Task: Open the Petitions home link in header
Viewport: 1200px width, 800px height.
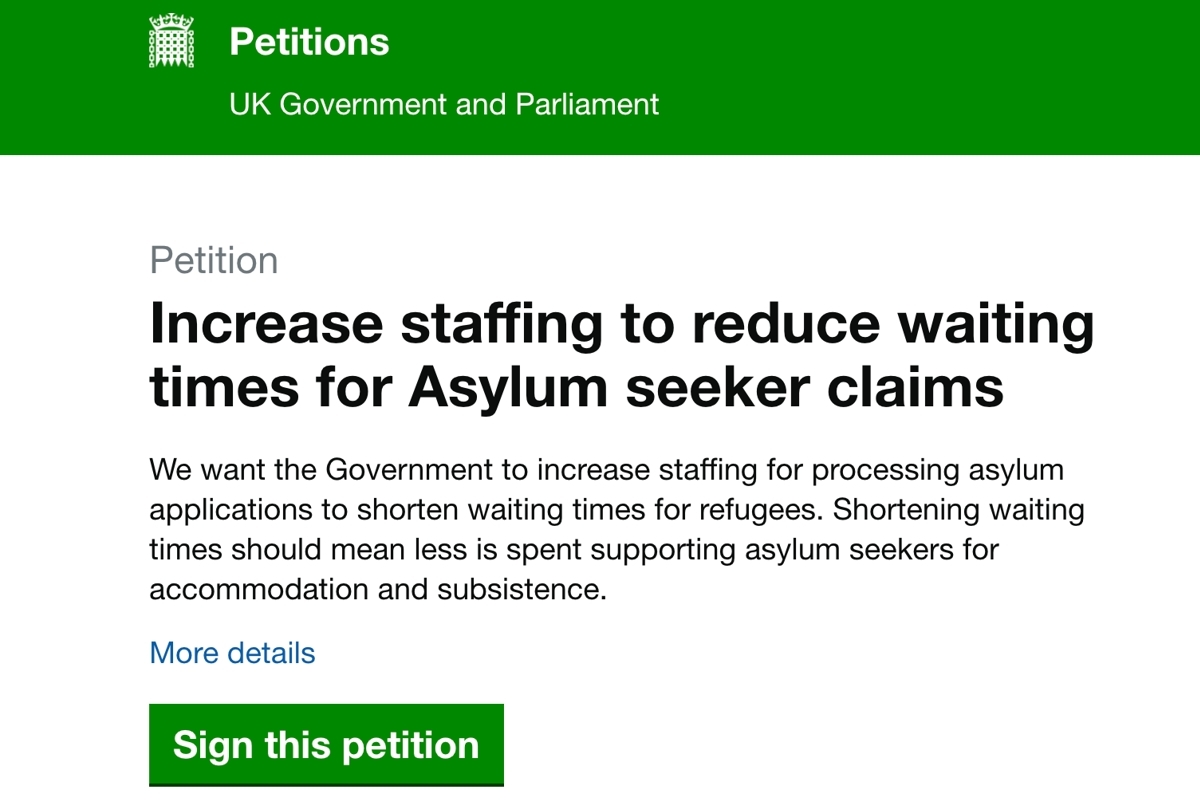Action: point(309,42)
